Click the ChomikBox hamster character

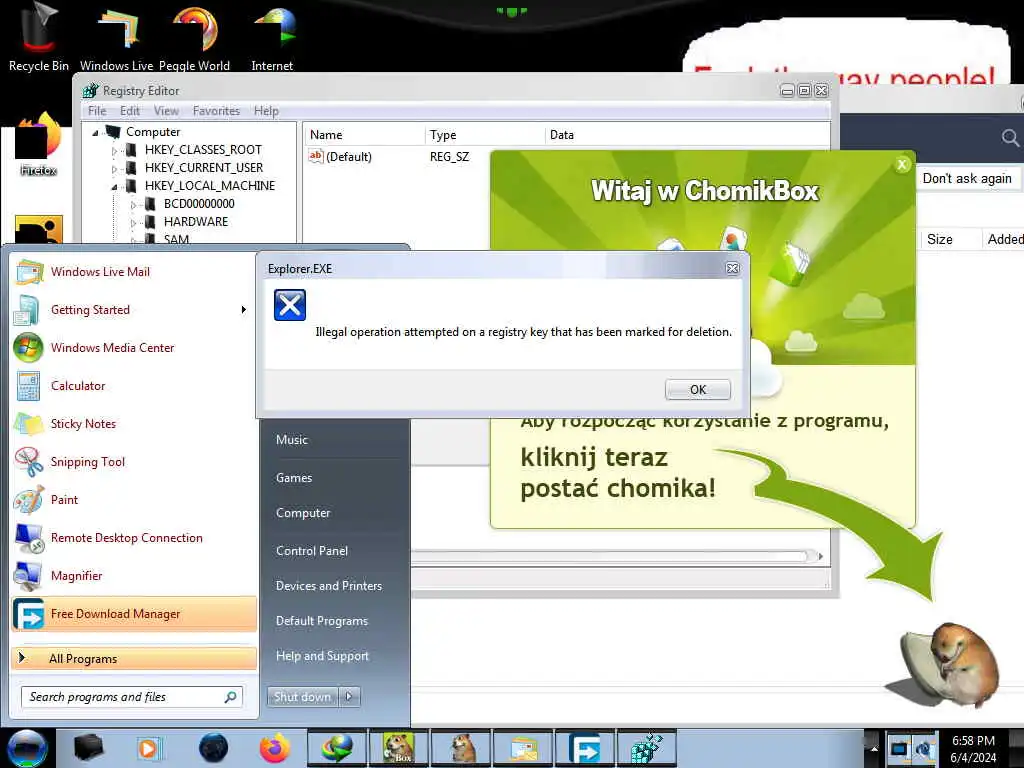pyautogui.click(x=950, y=665)
